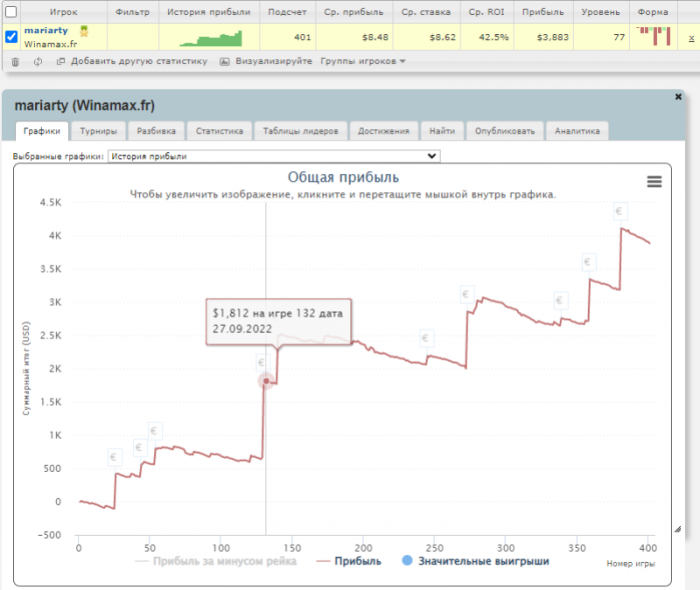This screenshot has height=590, width=700.
Task: Sort by the Подсчет column header
Action: tap(287, 12)
